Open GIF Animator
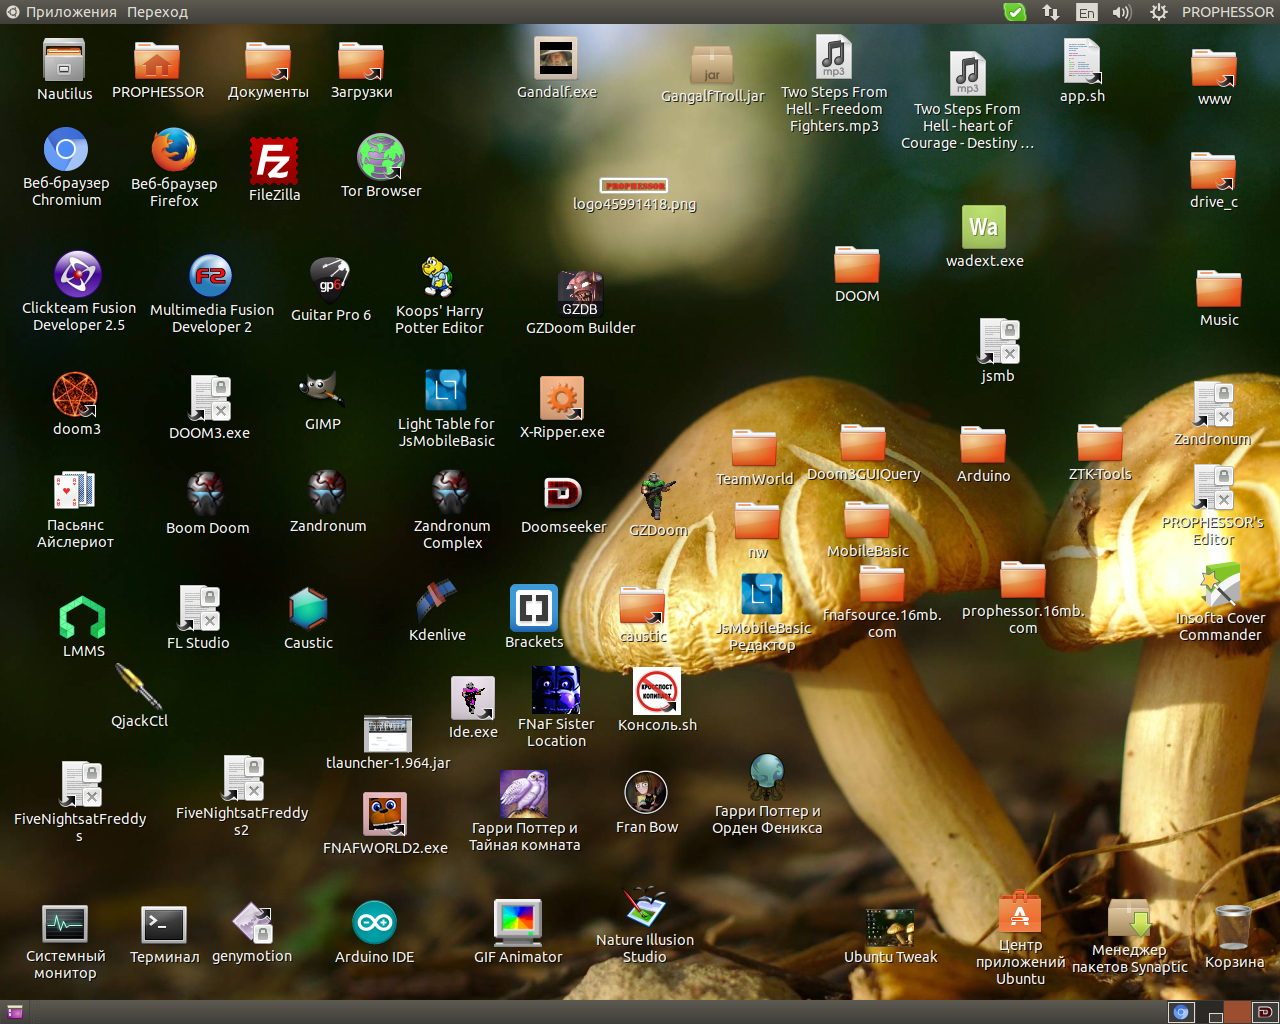Viewport: 1280px width, 1024px height. (x=517, y=923)
